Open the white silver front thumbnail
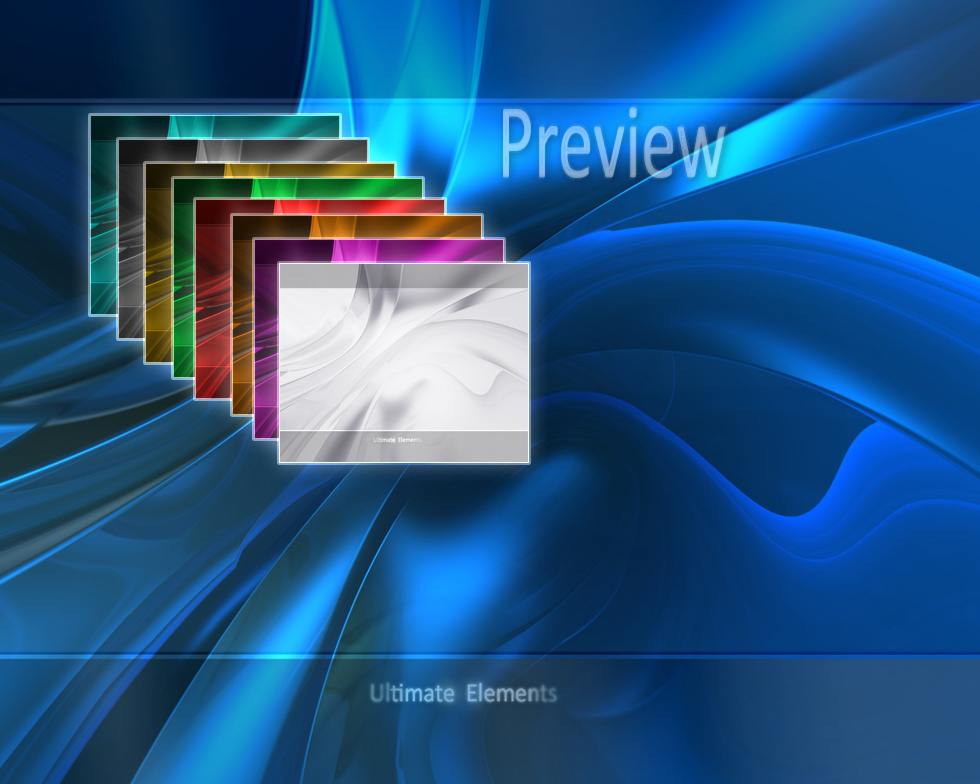The height and width of the screenshot is (784, 980). point(404,363)
